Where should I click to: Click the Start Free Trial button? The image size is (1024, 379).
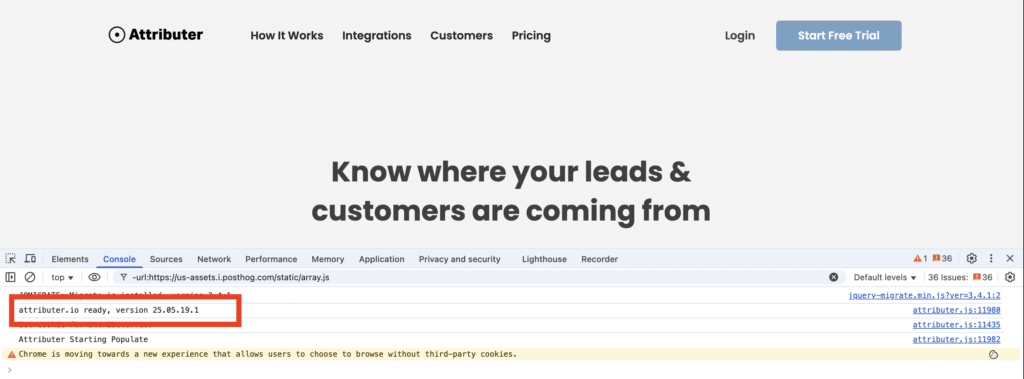tap(839, 35)
